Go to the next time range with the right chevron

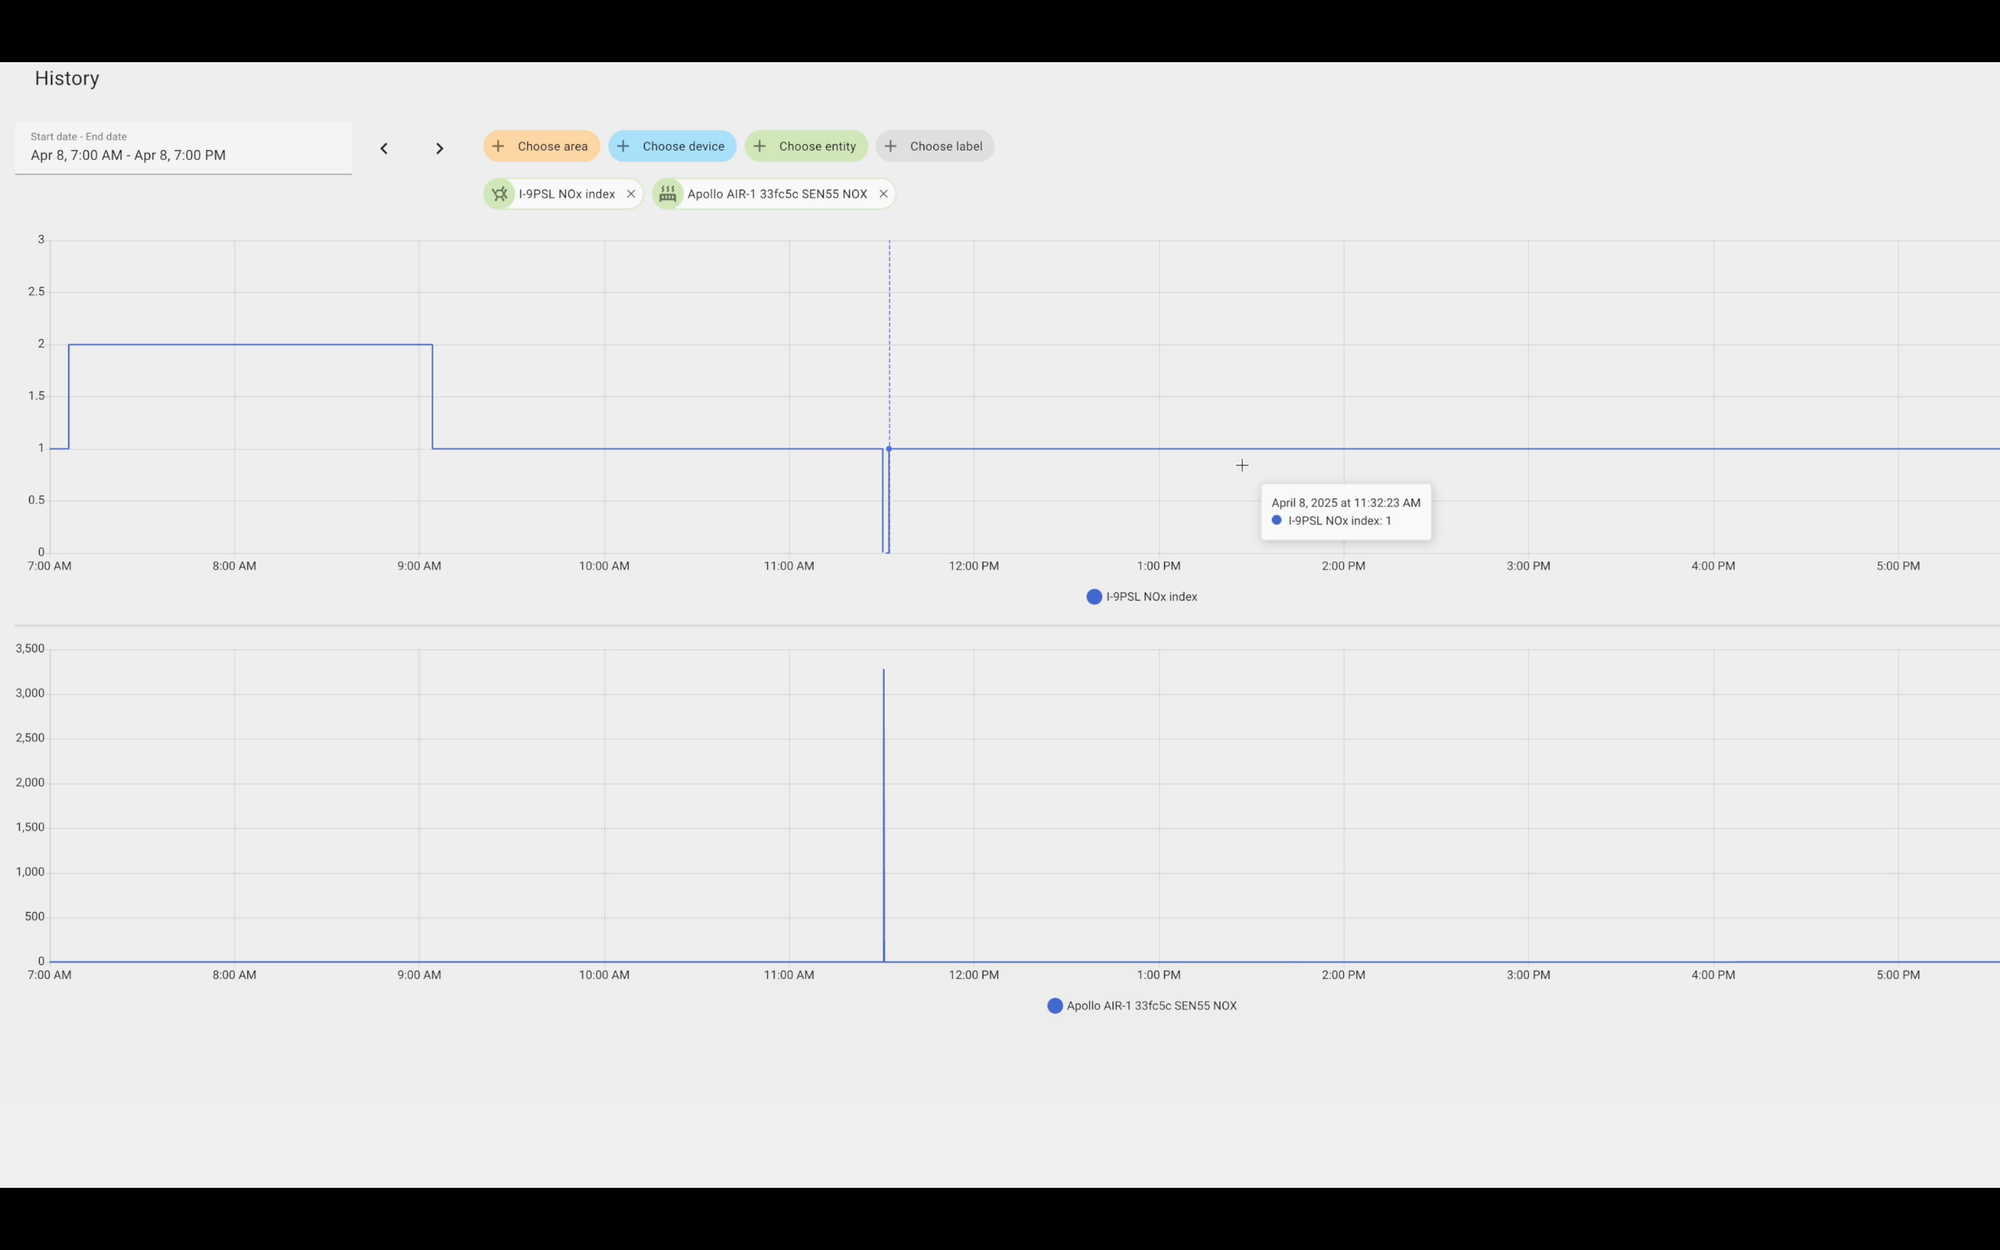439,148
